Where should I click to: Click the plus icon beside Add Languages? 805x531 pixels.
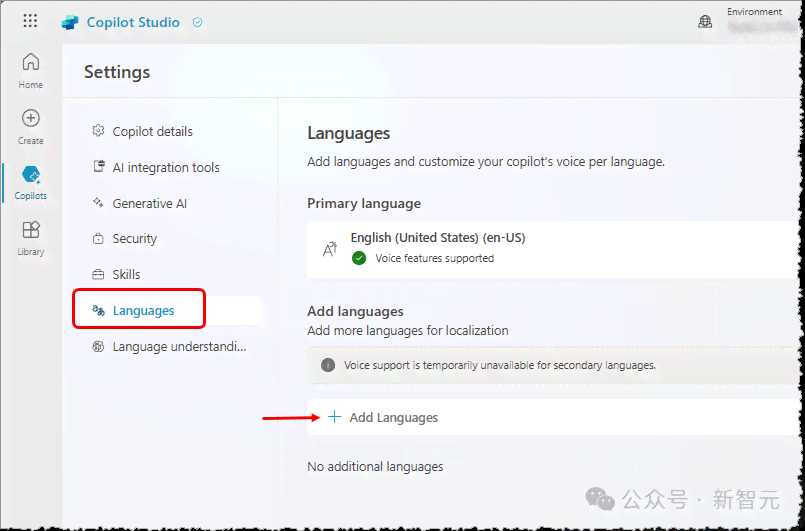[x=334, y=416]
